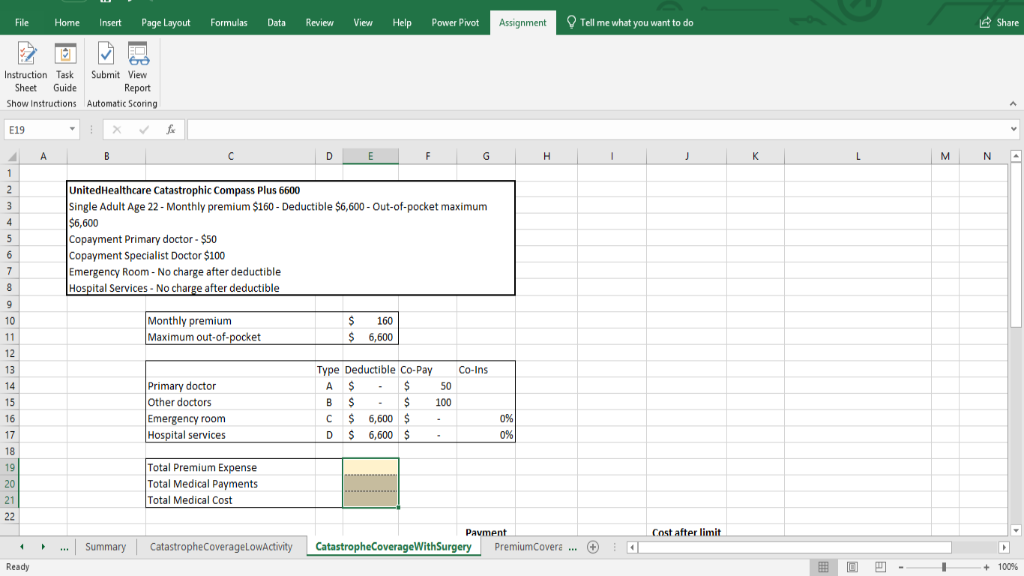Viewport: 1024px width, 576px height.
Task: Open the File menu
Action: [x=22, y=22]
